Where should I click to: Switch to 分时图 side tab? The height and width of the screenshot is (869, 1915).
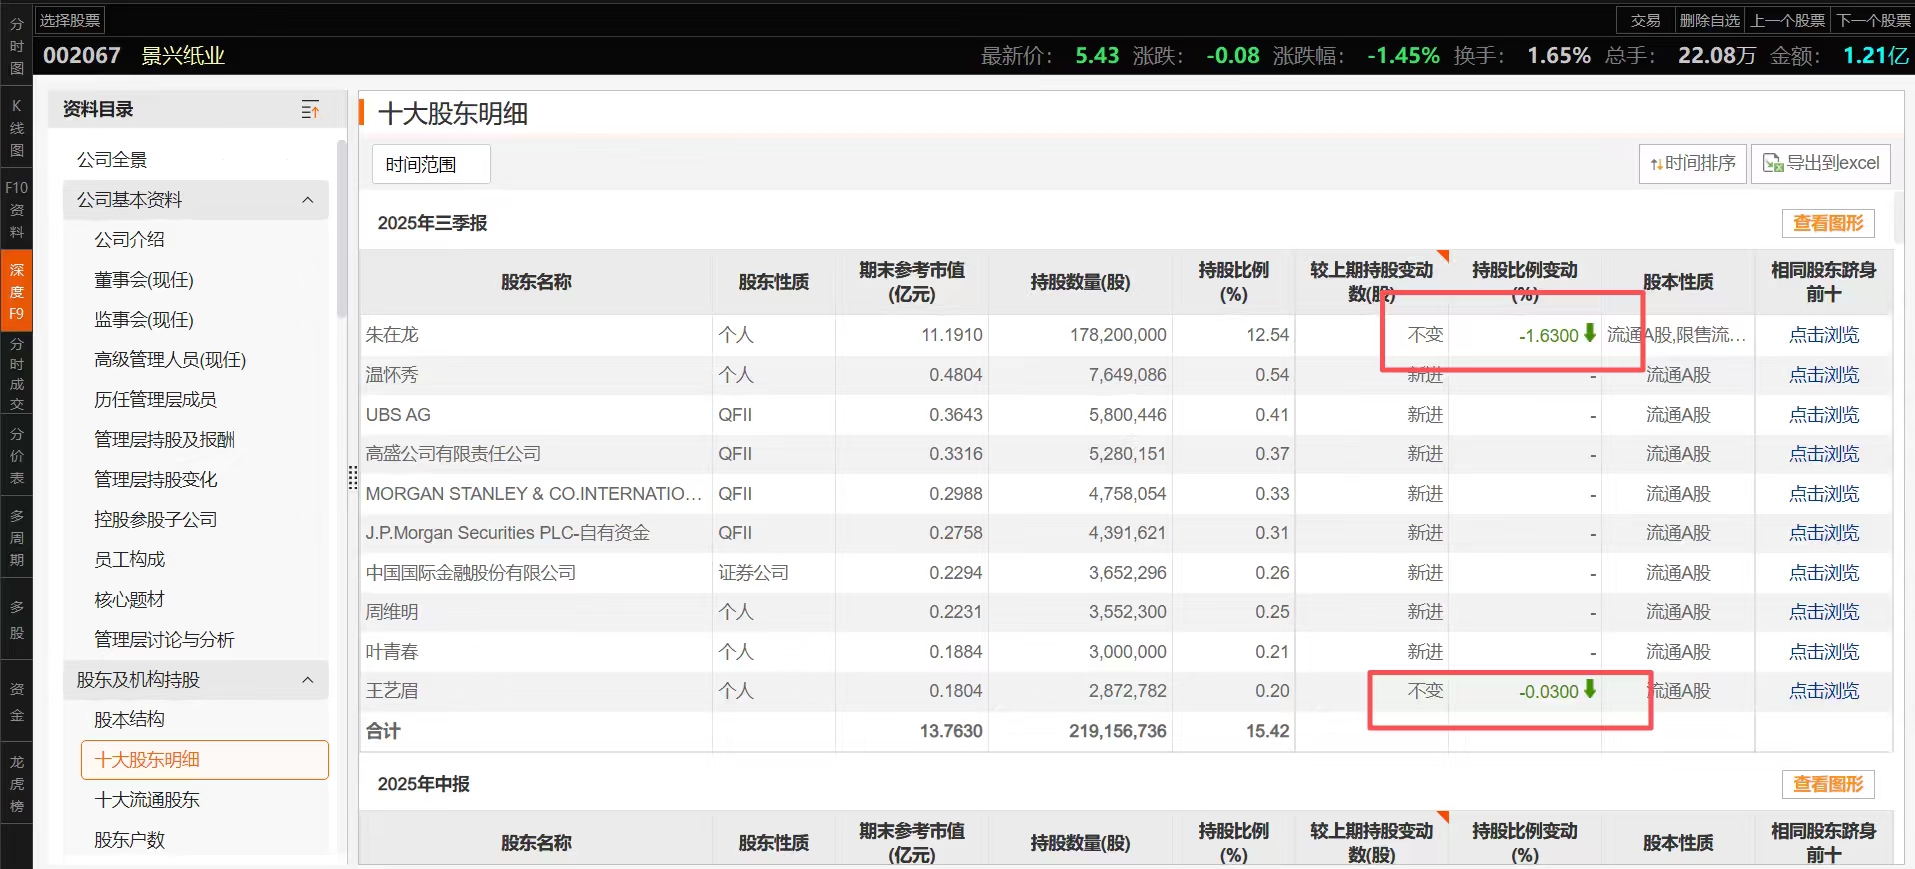[x=16, y=46]
